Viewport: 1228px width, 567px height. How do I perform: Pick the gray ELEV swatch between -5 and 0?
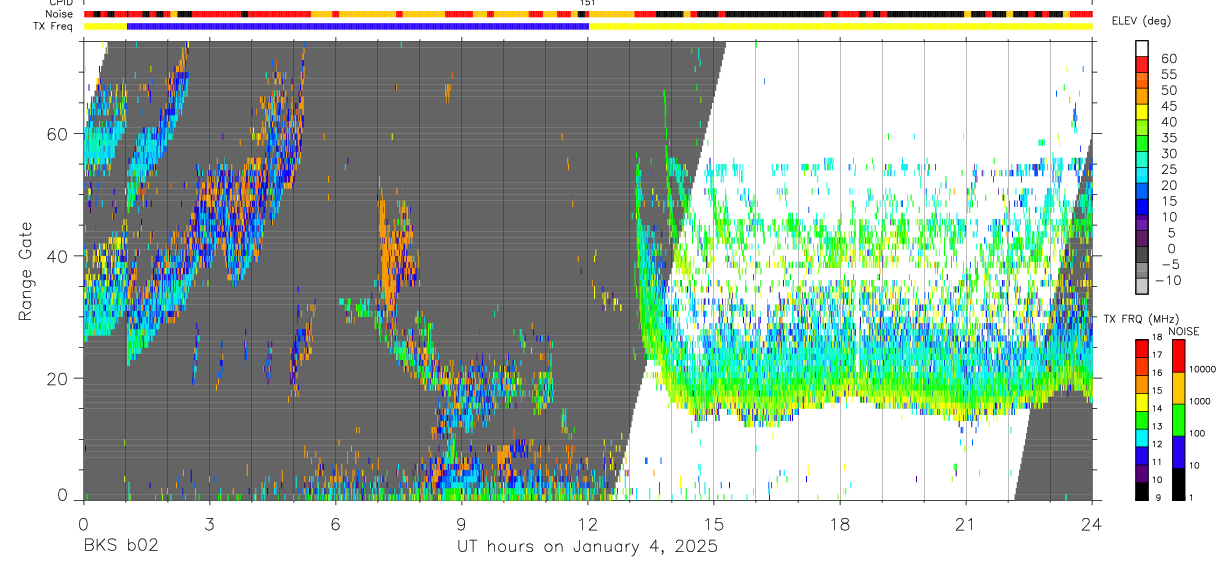point(1142,254)
